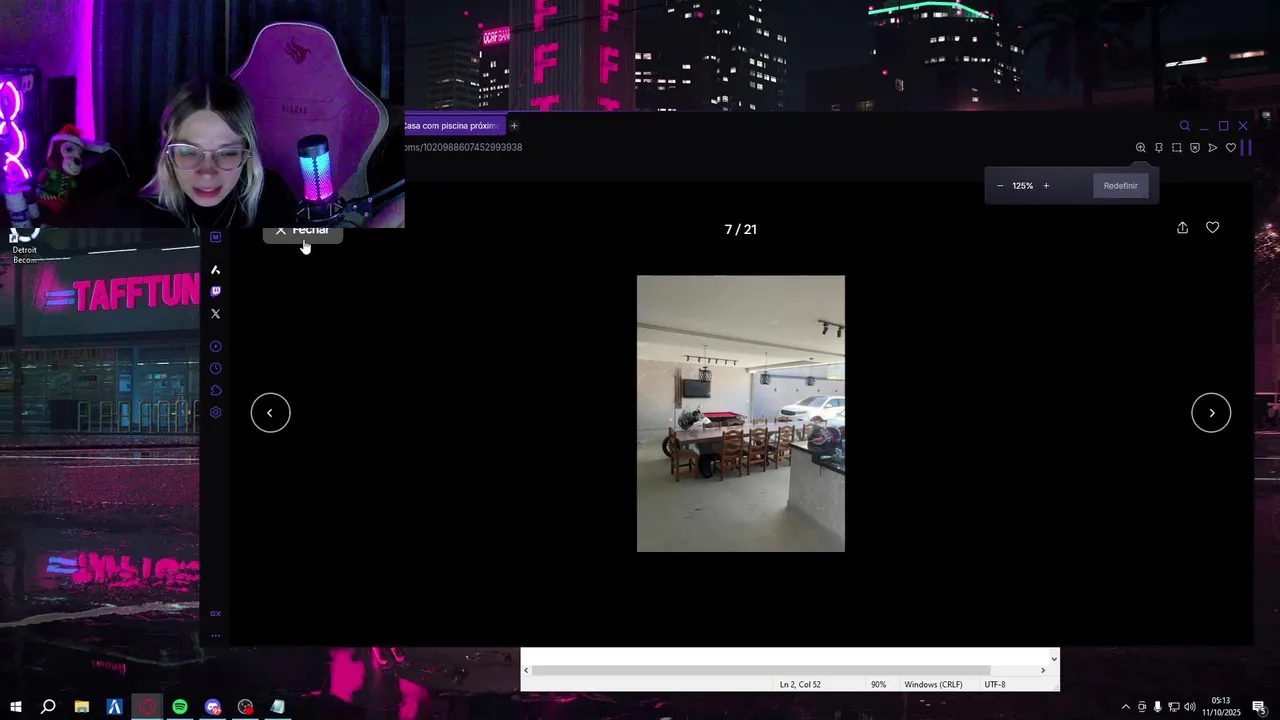Open browser settings gear in sidebar
This screenshot has width=1280, height=720.
[215, 412]
